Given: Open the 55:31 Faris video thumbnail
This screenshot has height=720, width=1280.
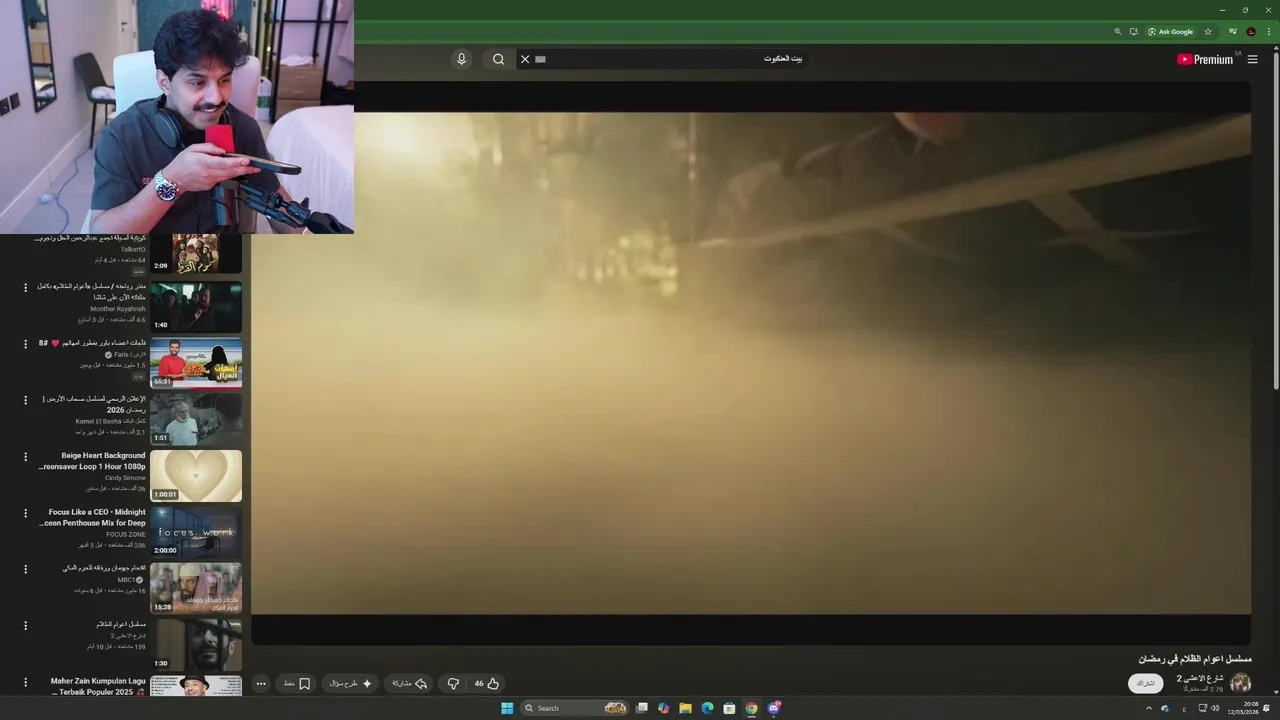Looking at the screenshot, I should point(196,363).
